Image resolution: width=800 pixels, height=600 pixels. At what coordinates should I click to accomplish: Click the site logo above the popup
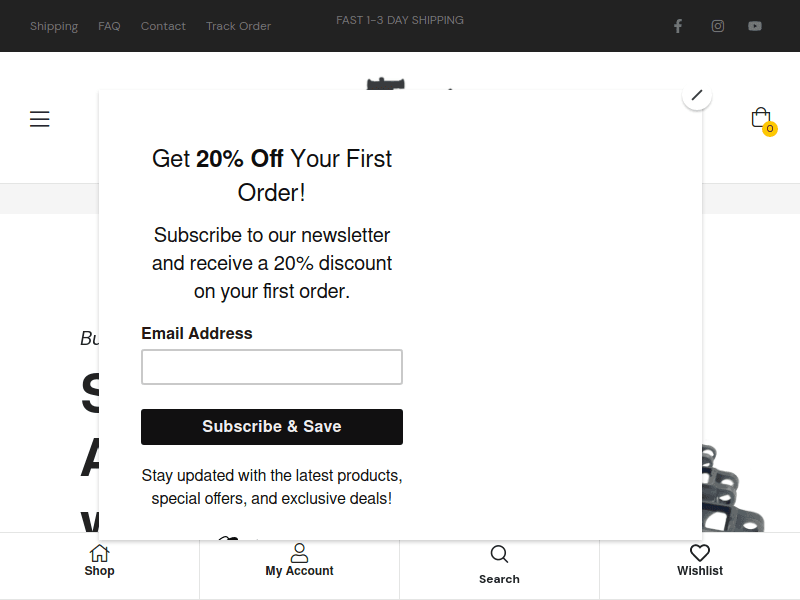pos(385,82)
